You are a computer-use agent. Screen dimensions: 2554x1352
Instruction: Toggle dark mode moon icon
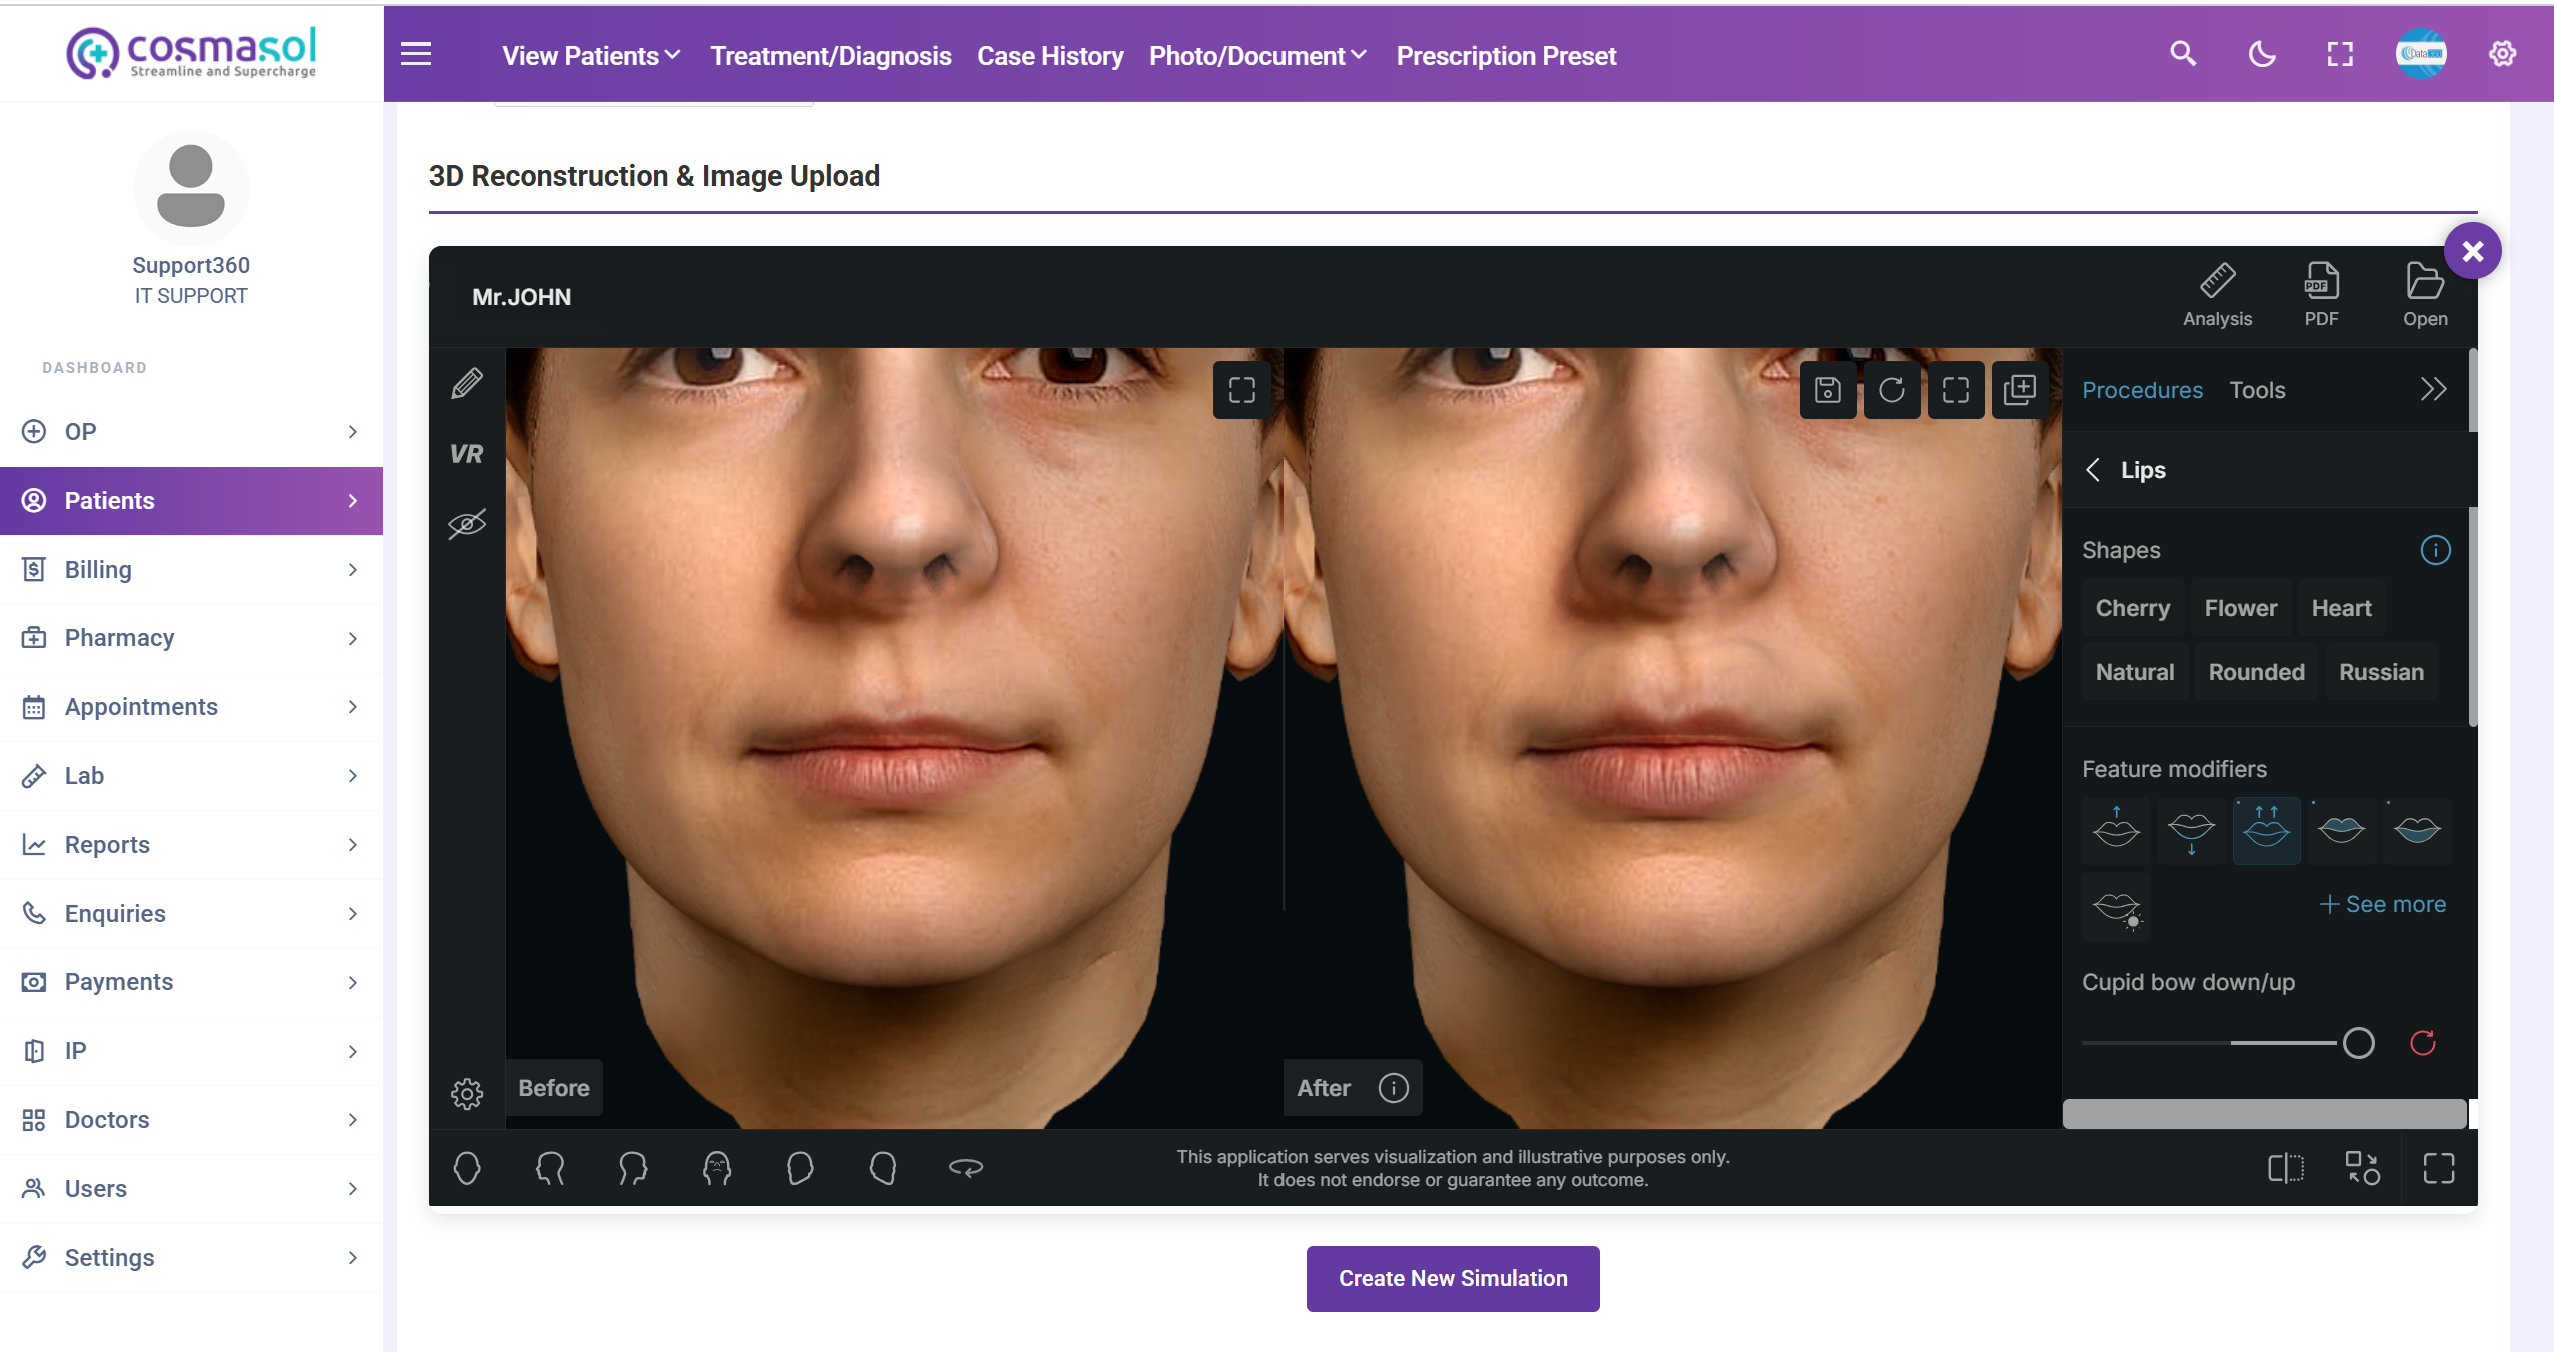2261,54
